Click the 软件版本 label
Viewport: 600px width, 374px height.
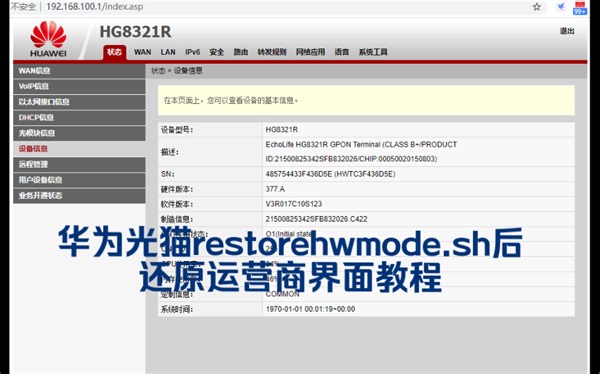coord(177,204)
